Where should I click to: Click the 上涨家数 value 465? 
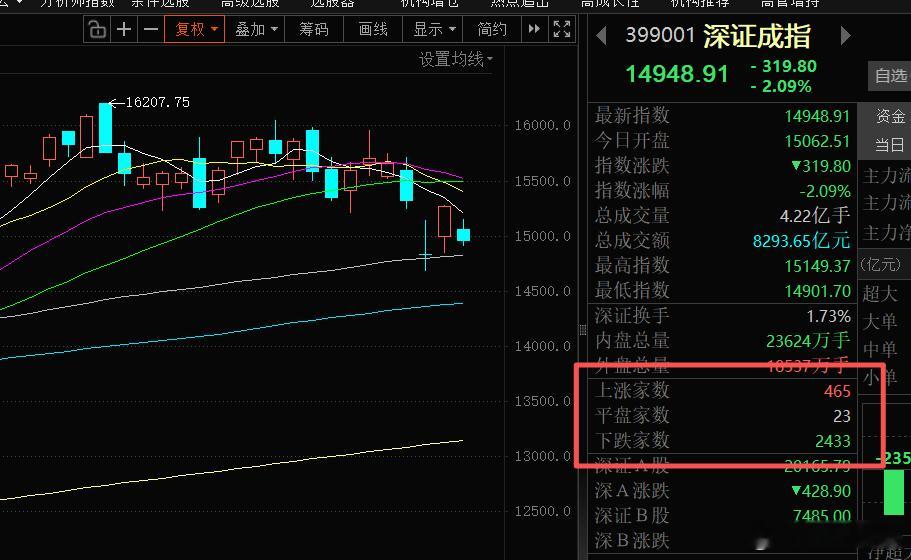pos(837,391)
